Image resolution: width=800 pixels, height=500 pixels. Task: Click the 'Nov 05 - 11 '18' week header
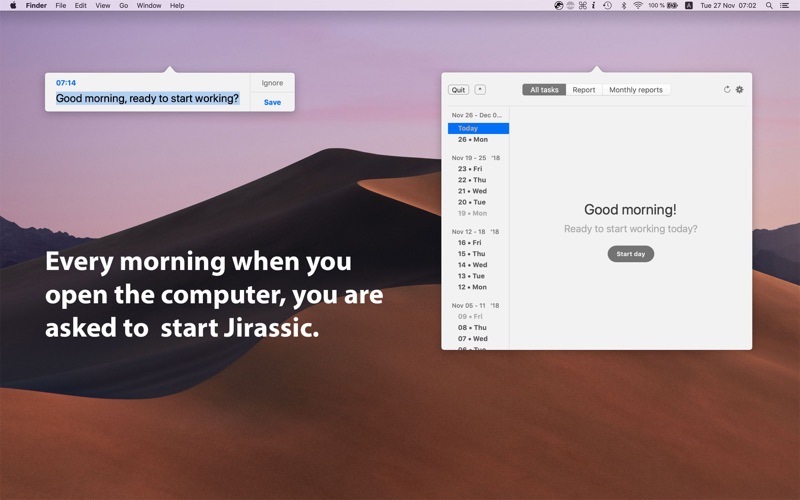click(x=475, y=306)
